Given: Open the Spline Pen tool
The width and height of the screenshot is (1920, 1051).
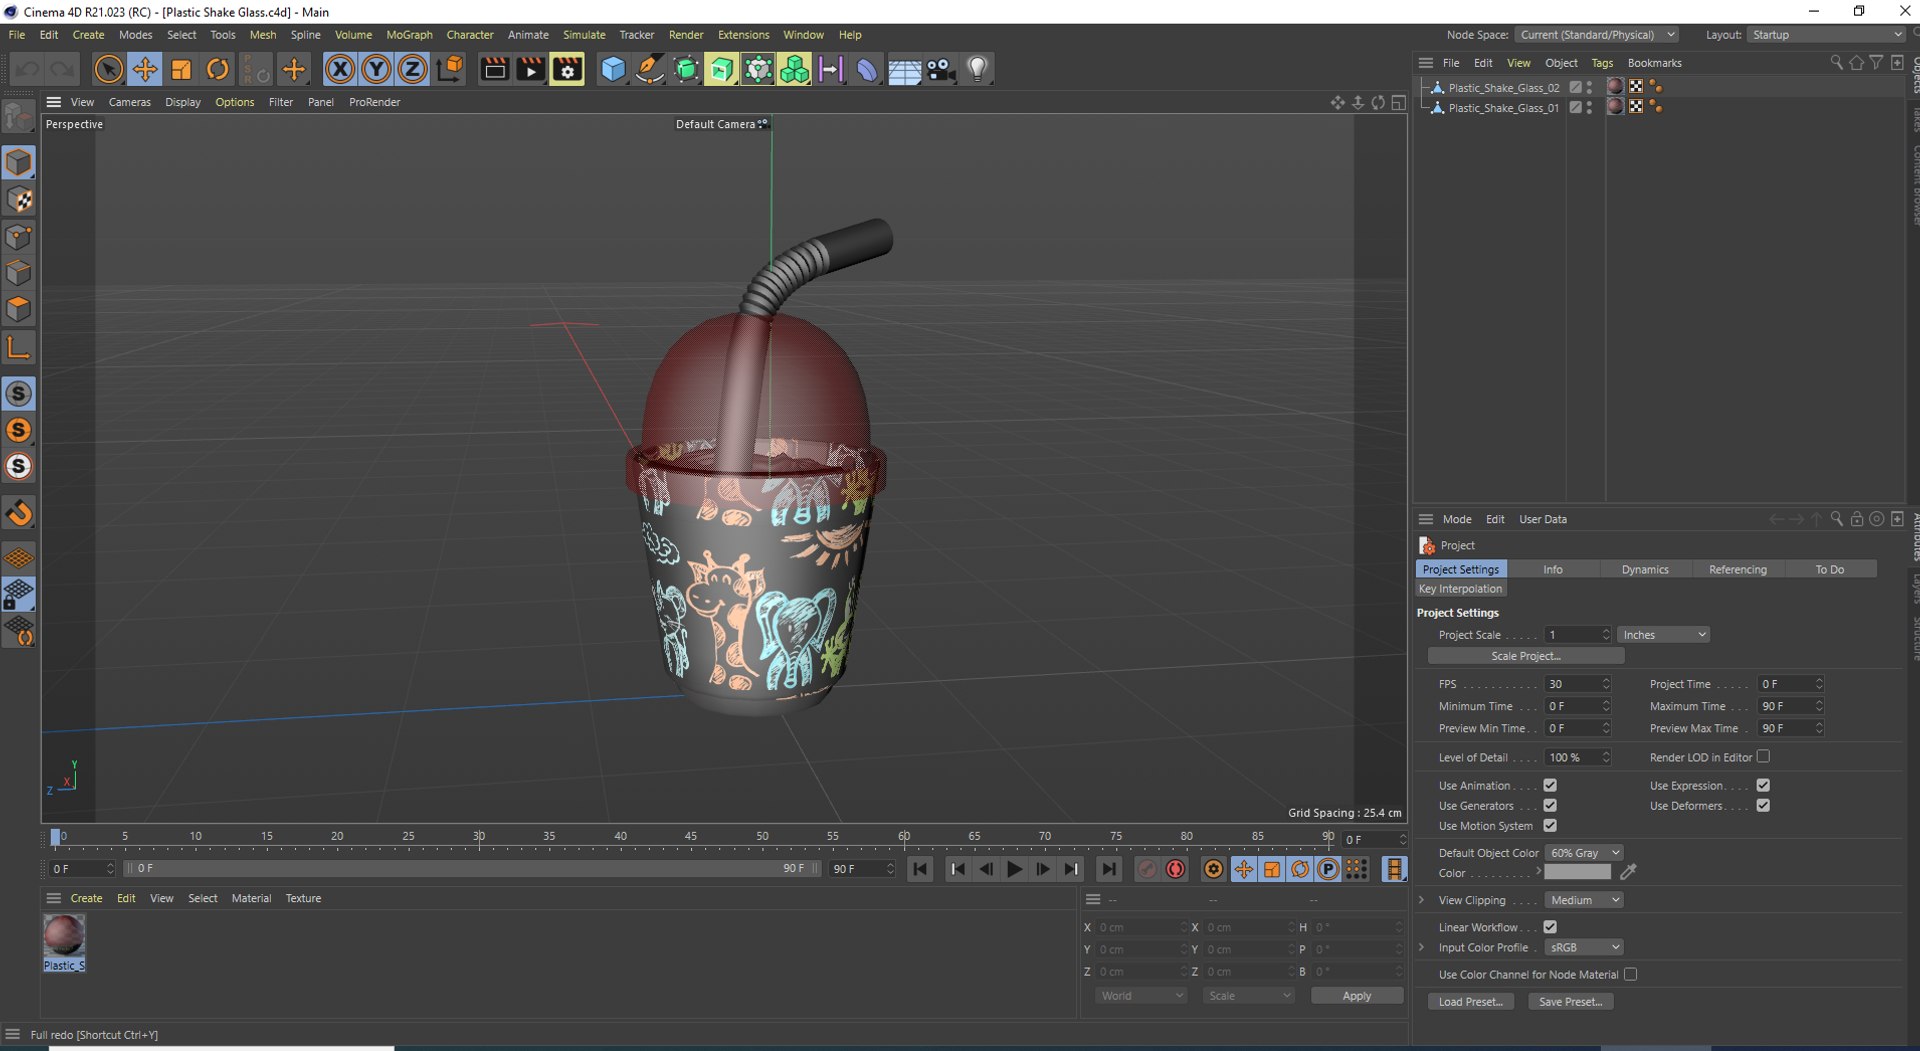Looking at the screenshot, I should pyautogui.click(x=649, y=69).
